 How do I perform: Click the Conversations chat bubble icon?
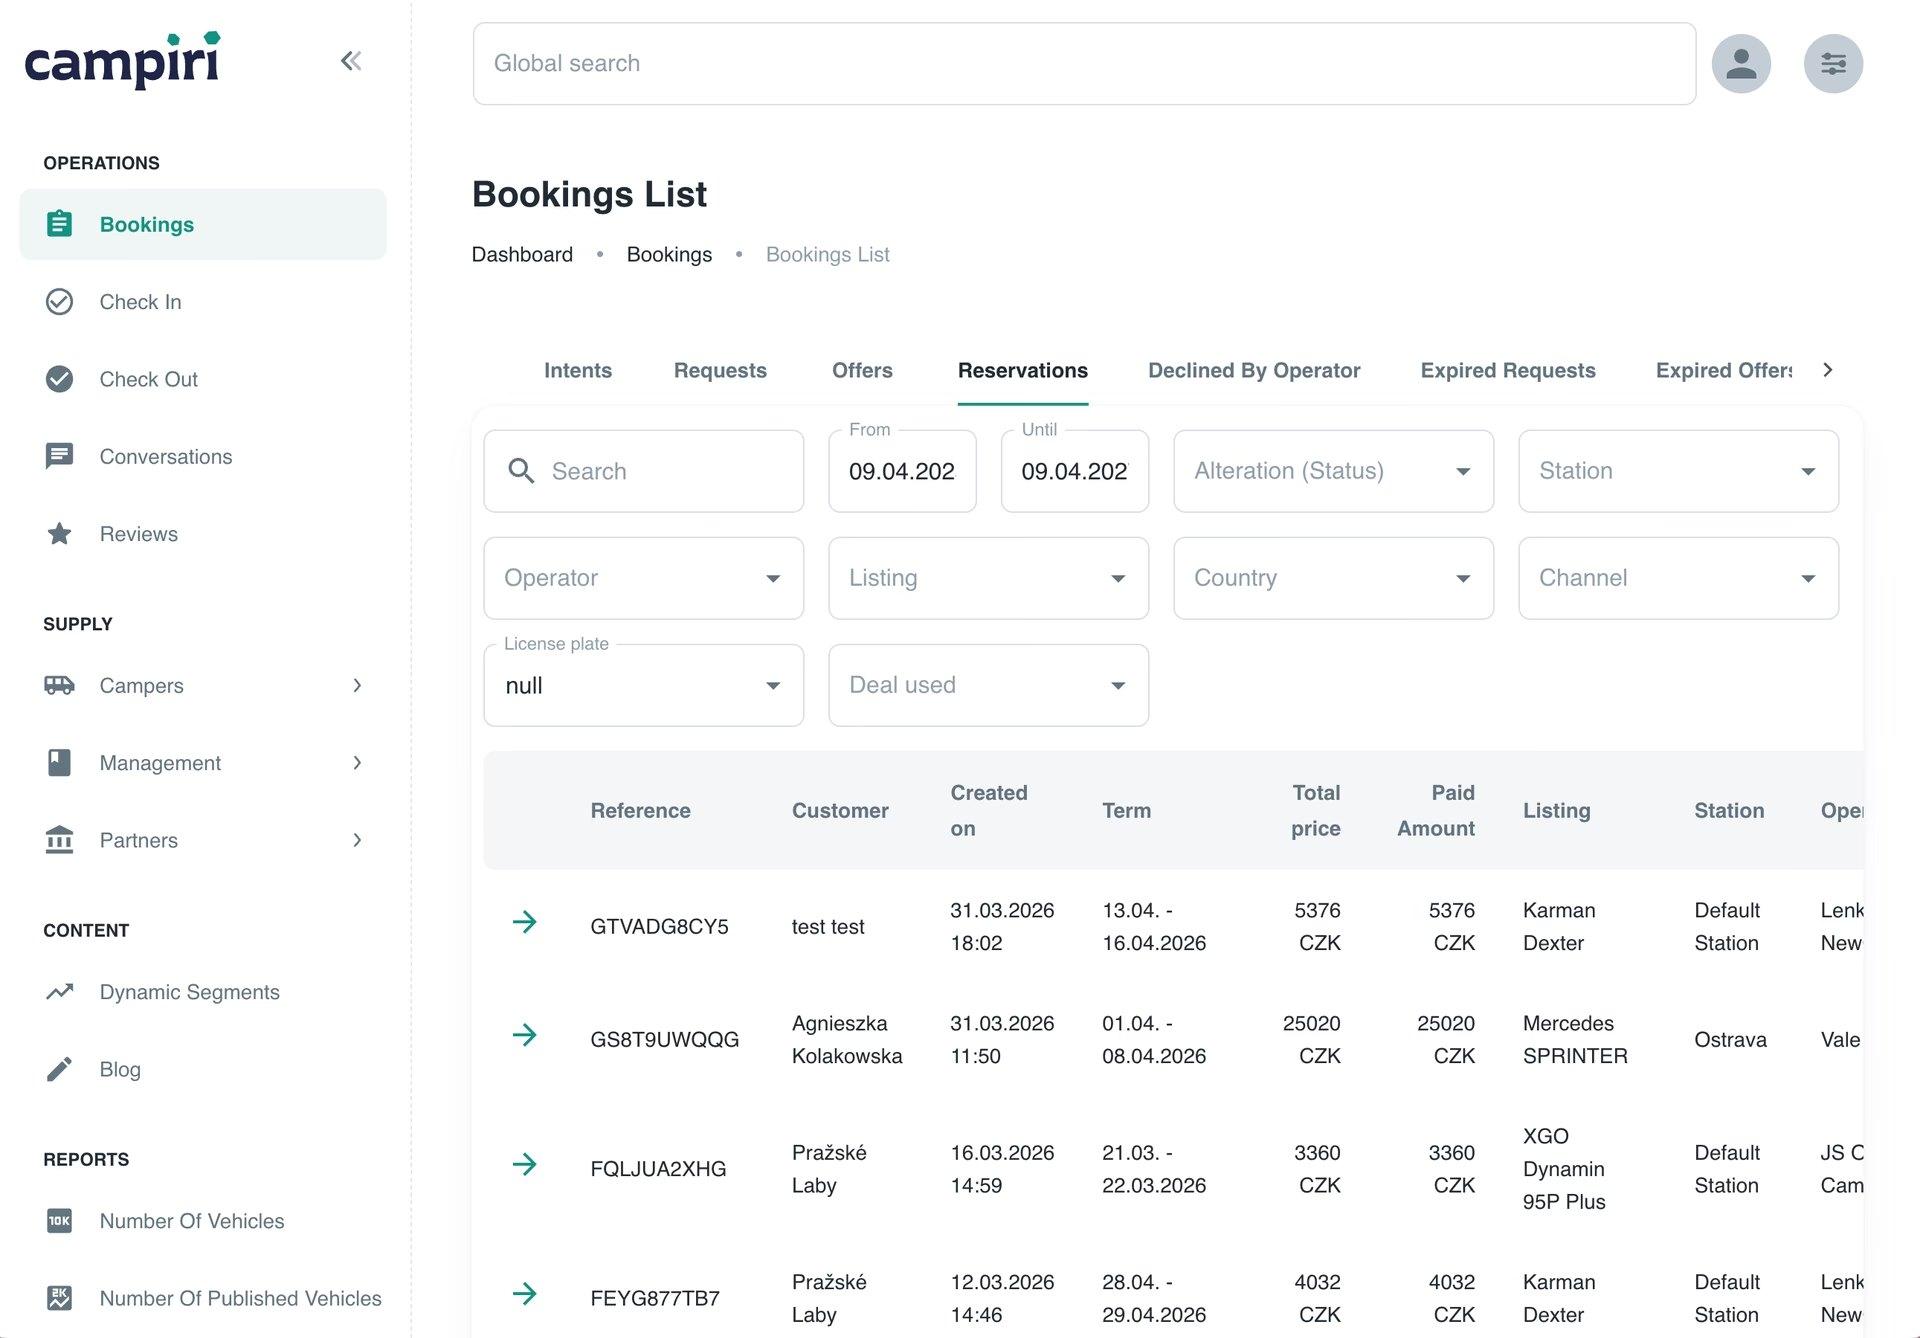(x=60, y=457)
